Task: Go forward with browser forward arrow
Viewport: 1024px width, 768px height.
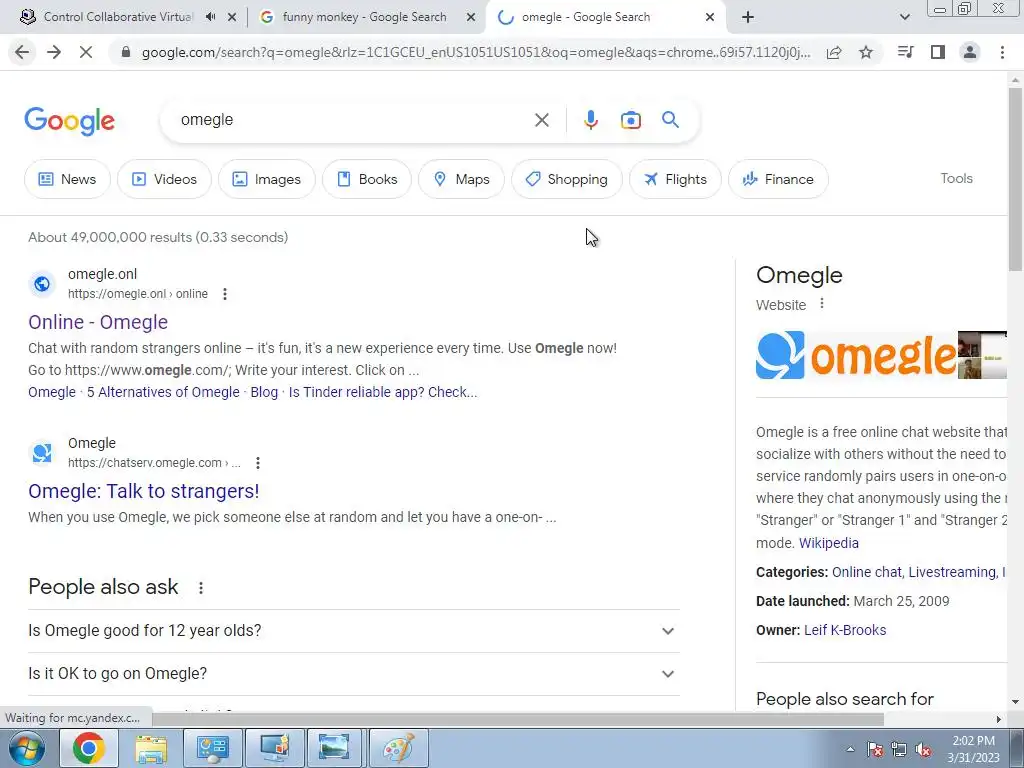Action: (54, 52)
